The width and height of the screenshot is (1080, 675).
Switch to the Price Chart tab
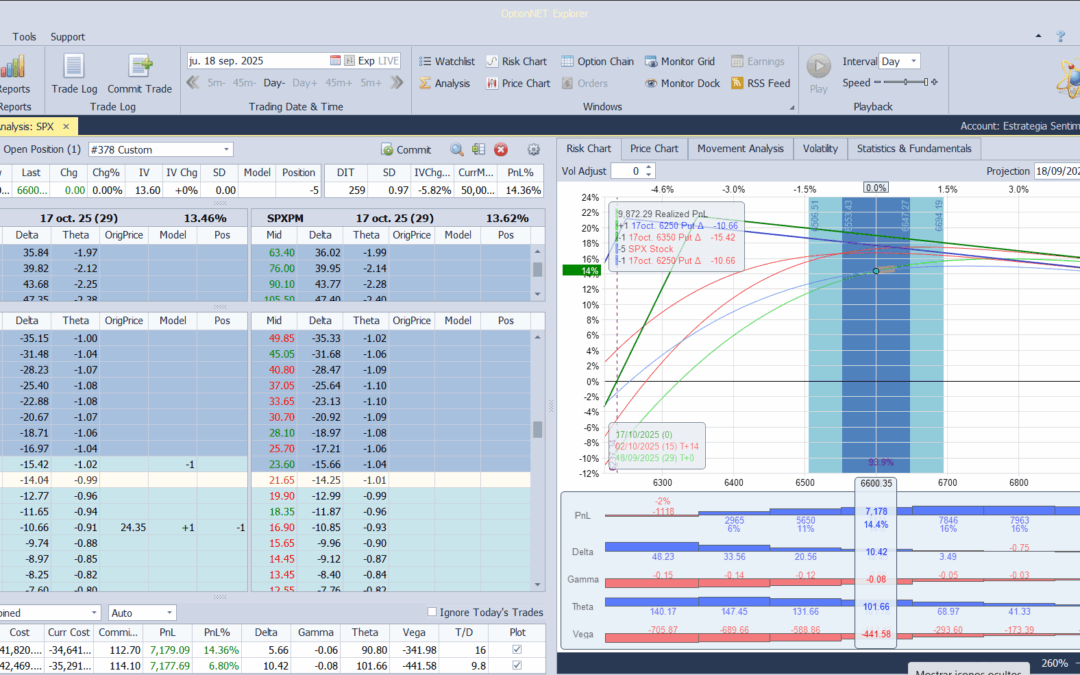point(654,149)
